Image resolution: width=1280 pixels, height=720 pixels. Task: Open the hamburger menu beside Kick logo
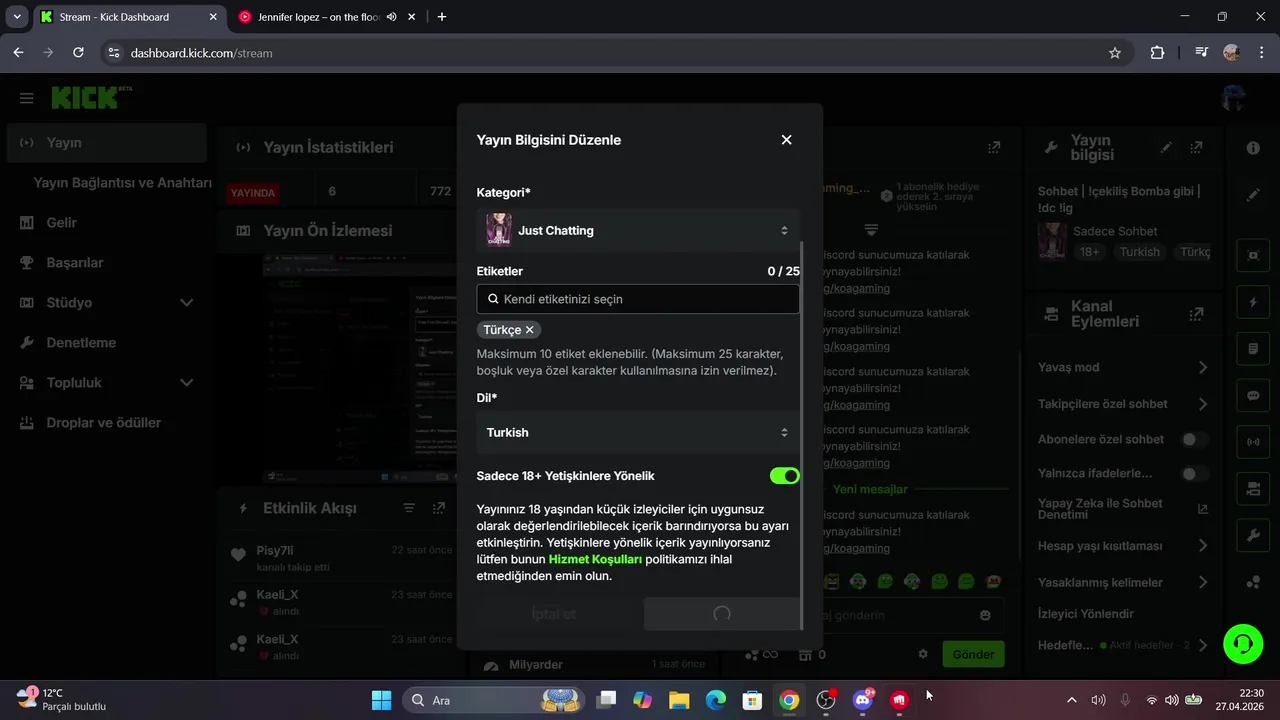click(x=27, y=98)
